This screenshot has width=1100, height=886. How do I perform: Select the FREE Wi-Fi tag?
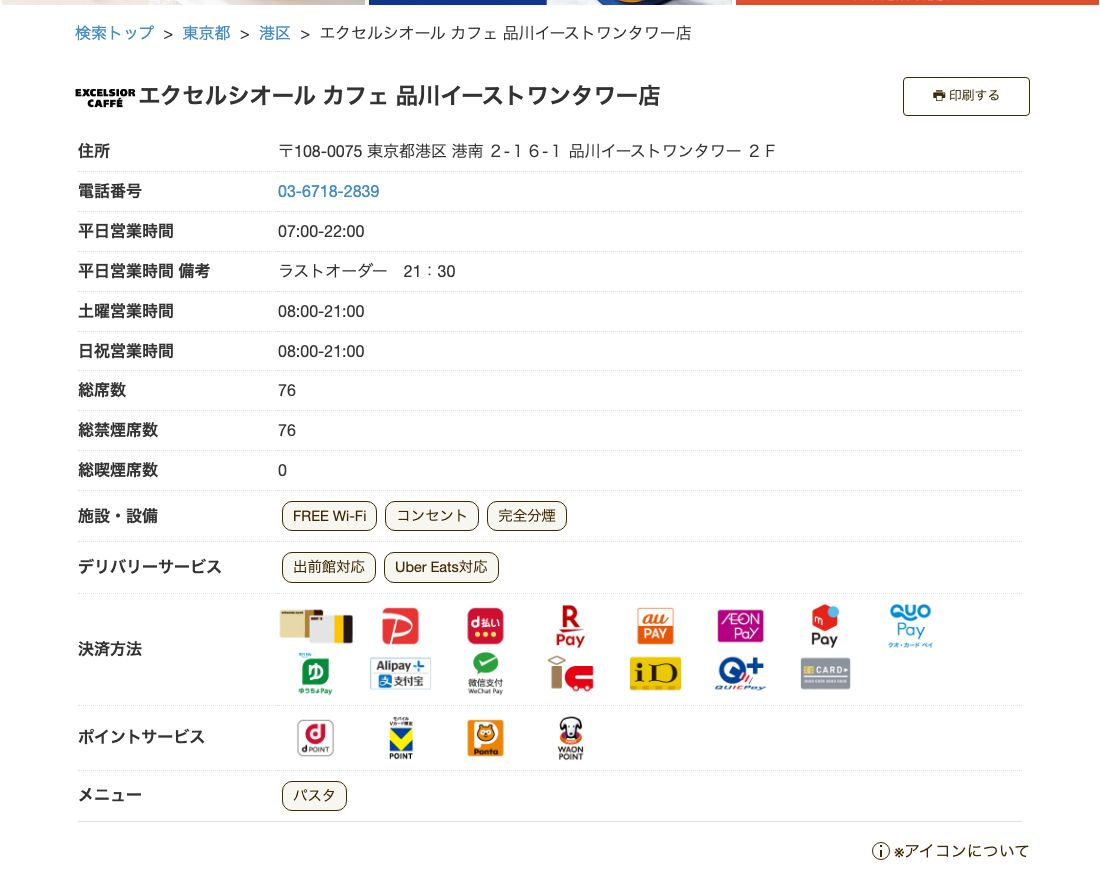[x=329, y=516]
